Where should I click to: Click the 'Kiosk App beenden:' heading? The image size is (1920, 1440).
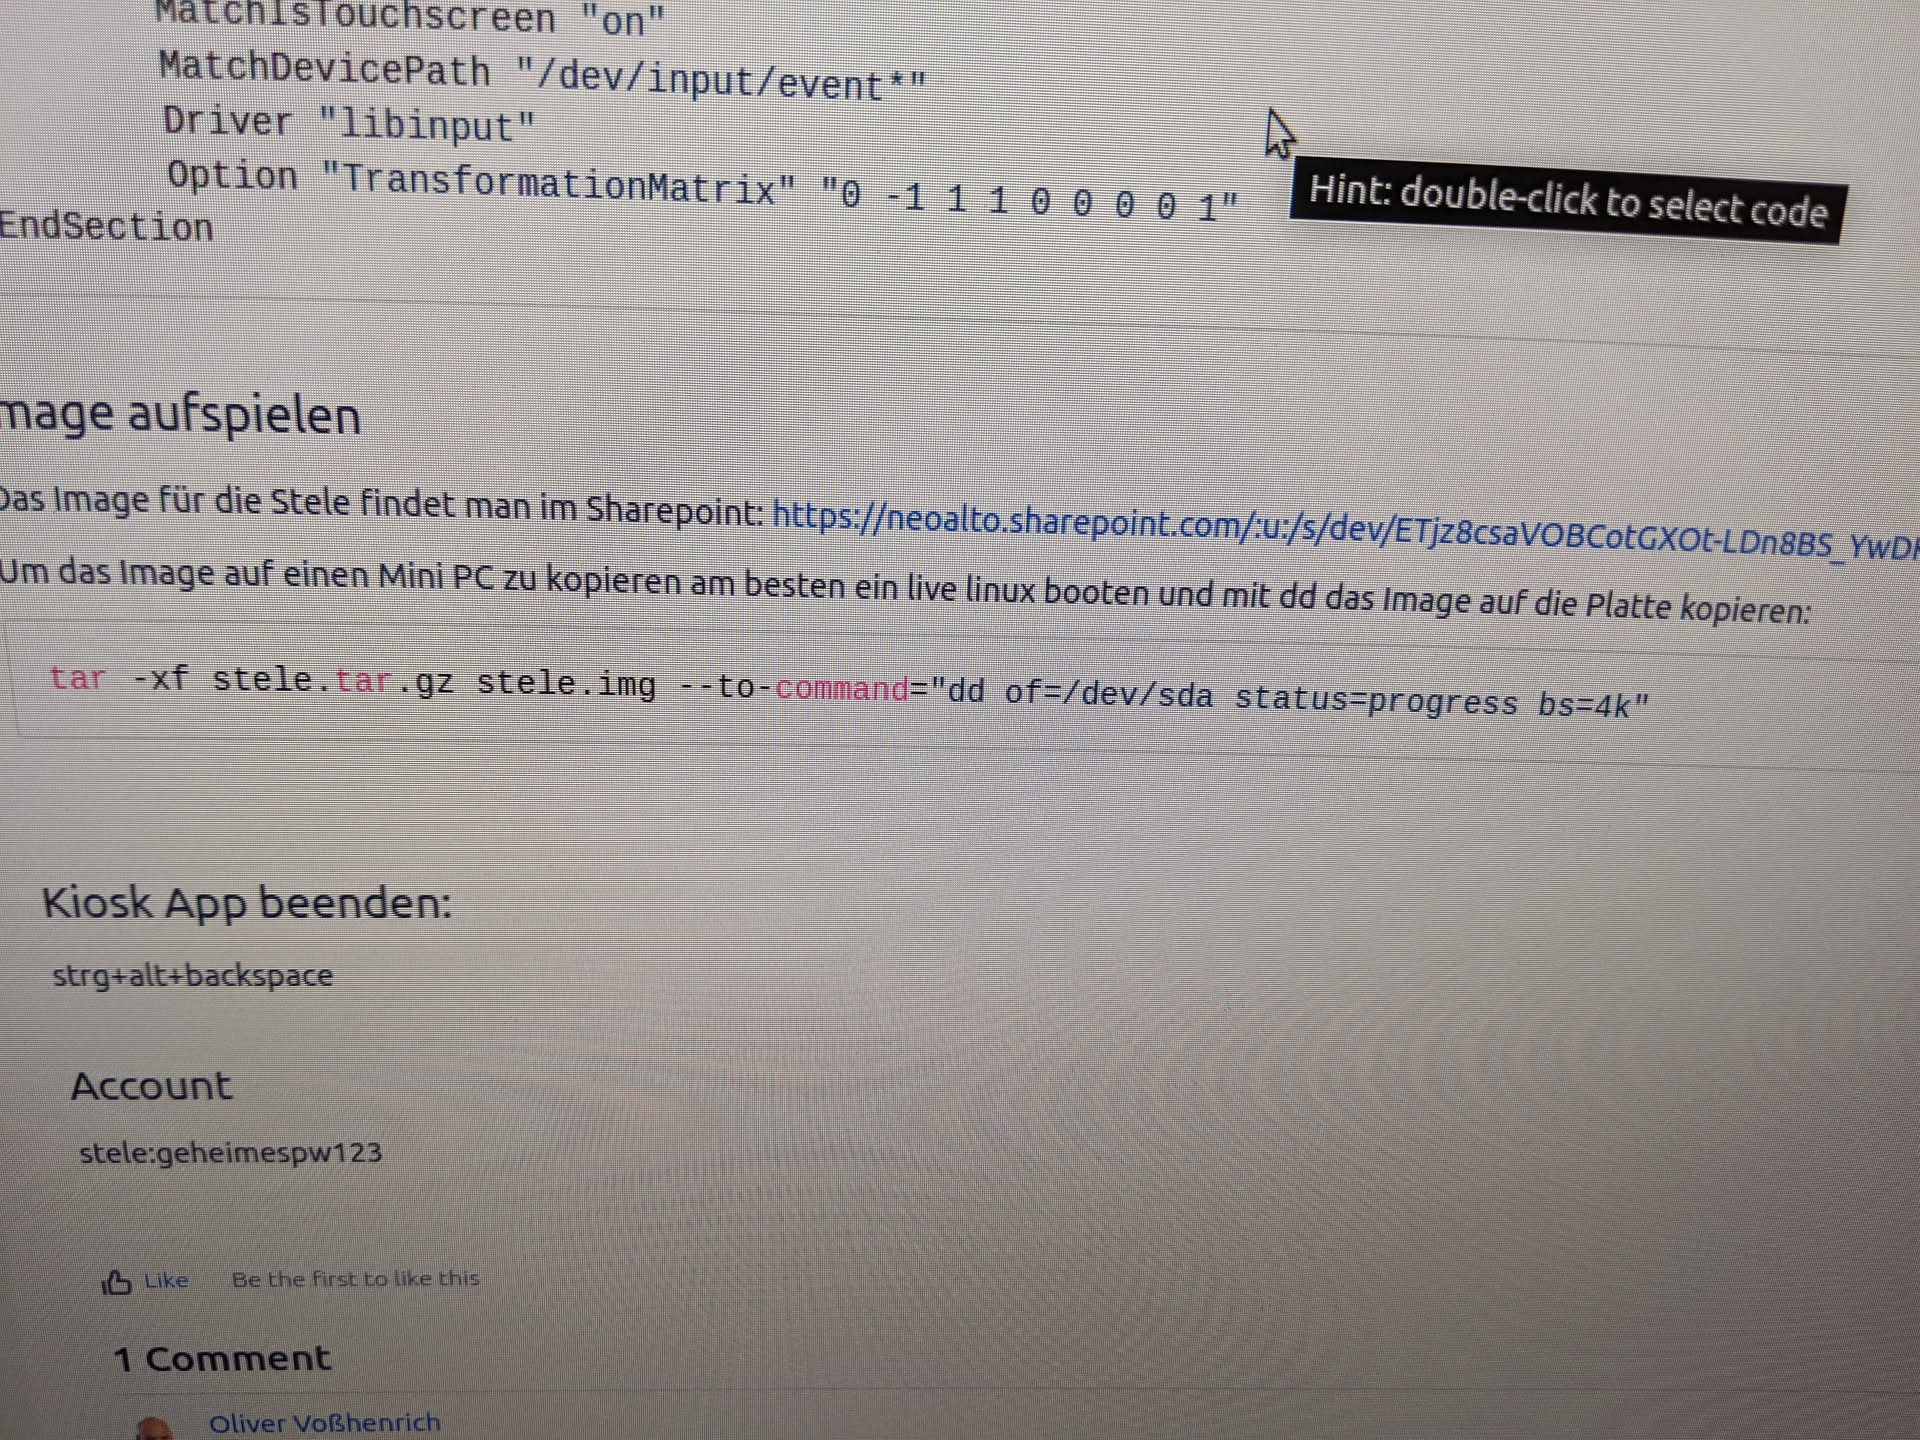click(x=247, y=903)
